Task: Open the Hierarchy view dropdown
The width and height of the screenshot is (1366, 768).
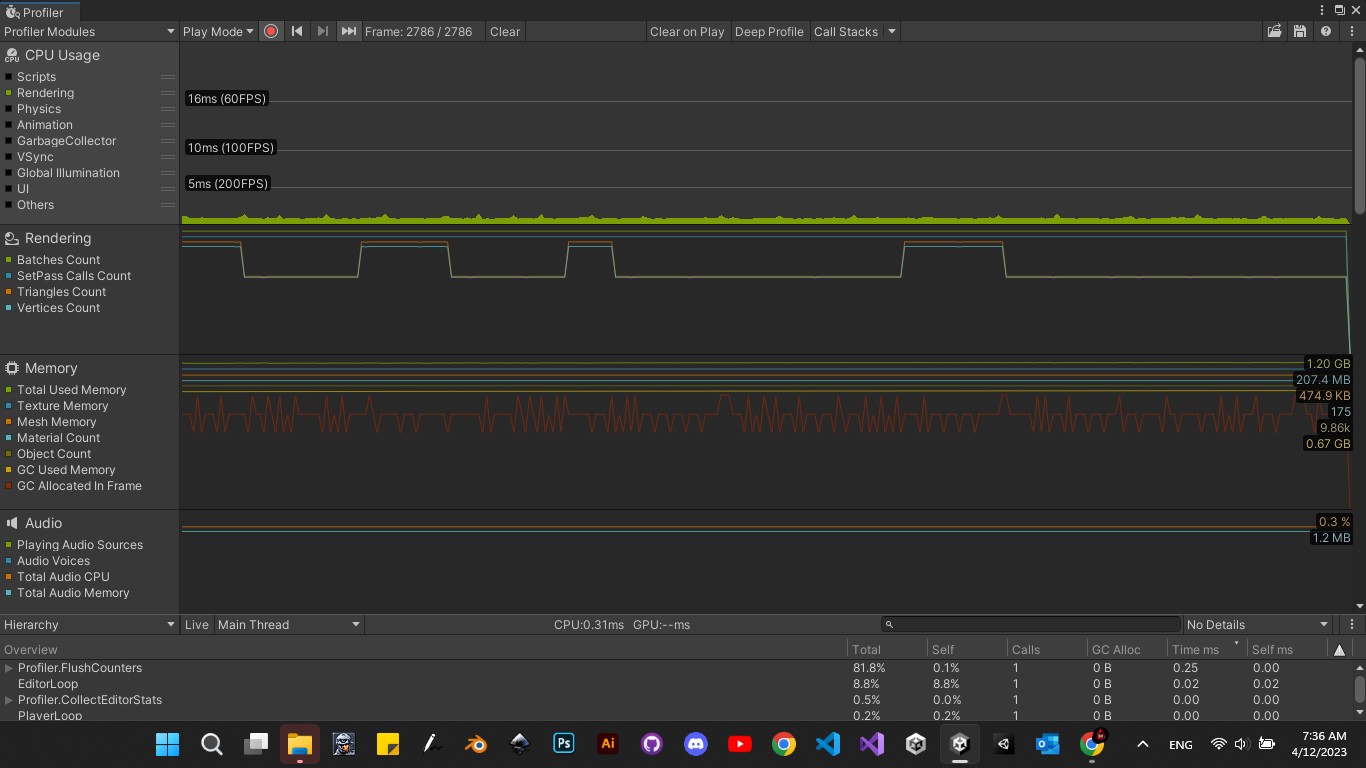Action: coord(89,624)
